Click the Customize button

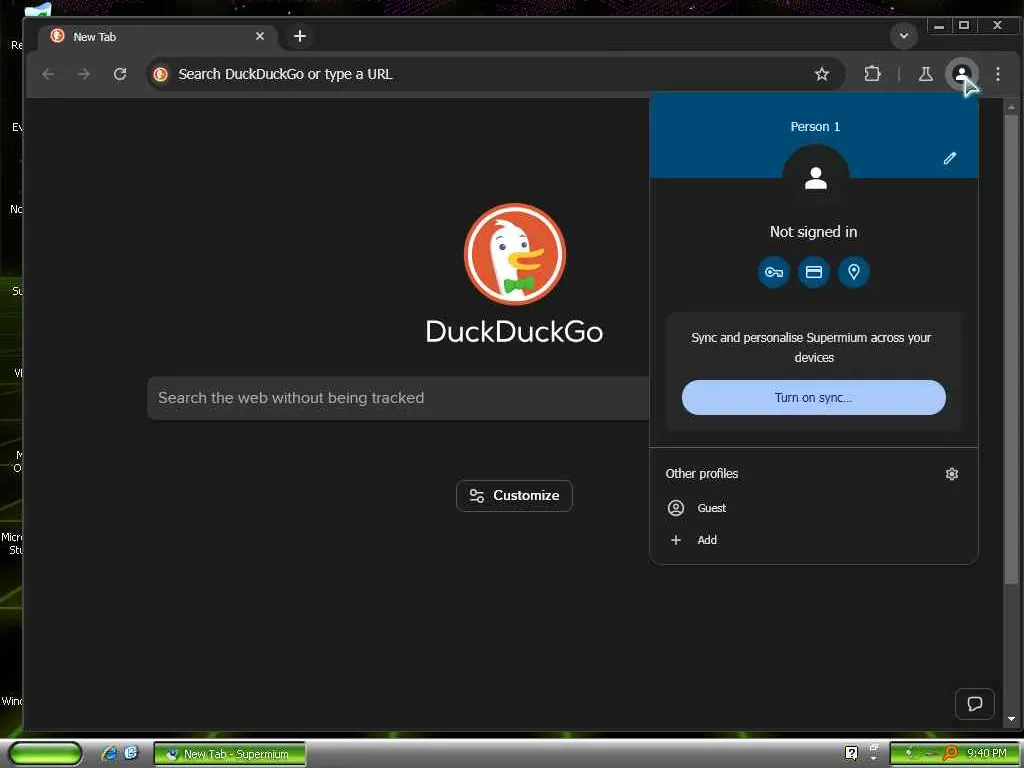pyautogui.click(x=514, y=496)
